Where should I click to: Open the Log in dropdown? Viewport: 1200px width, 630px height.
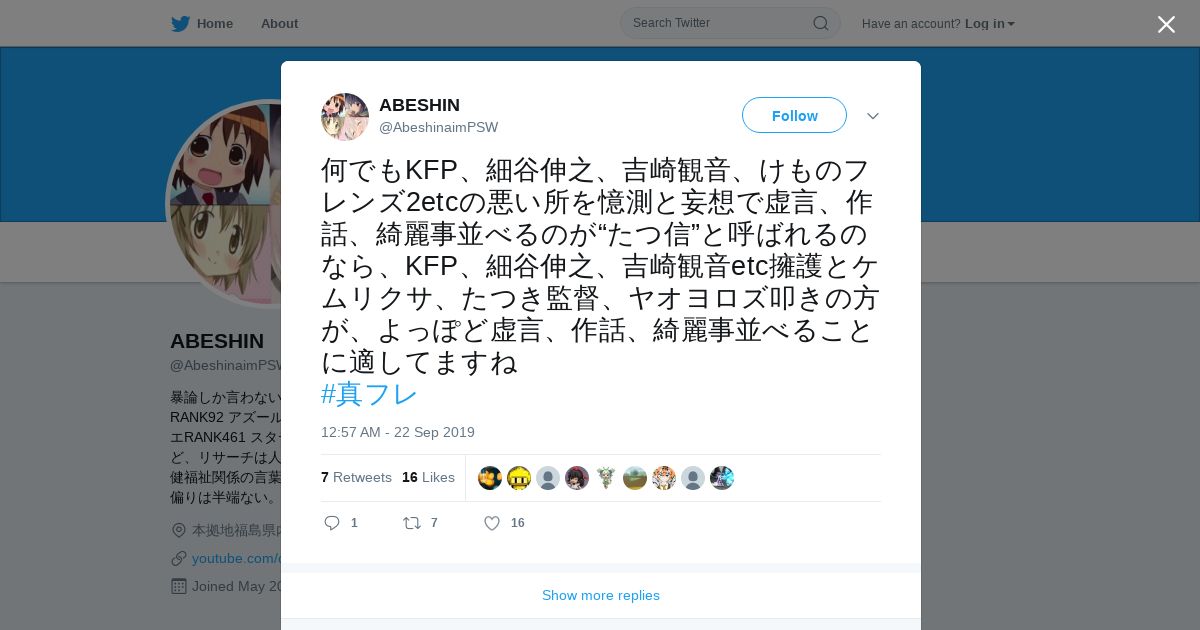989,24
